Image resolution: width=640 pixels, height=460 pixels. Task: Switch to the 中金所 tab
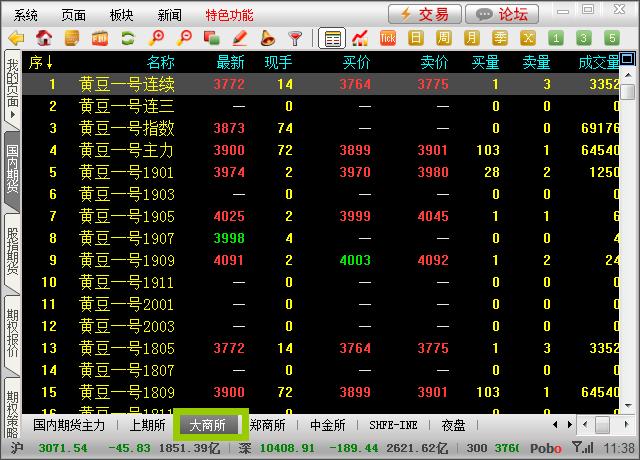(x=328, y=425)
